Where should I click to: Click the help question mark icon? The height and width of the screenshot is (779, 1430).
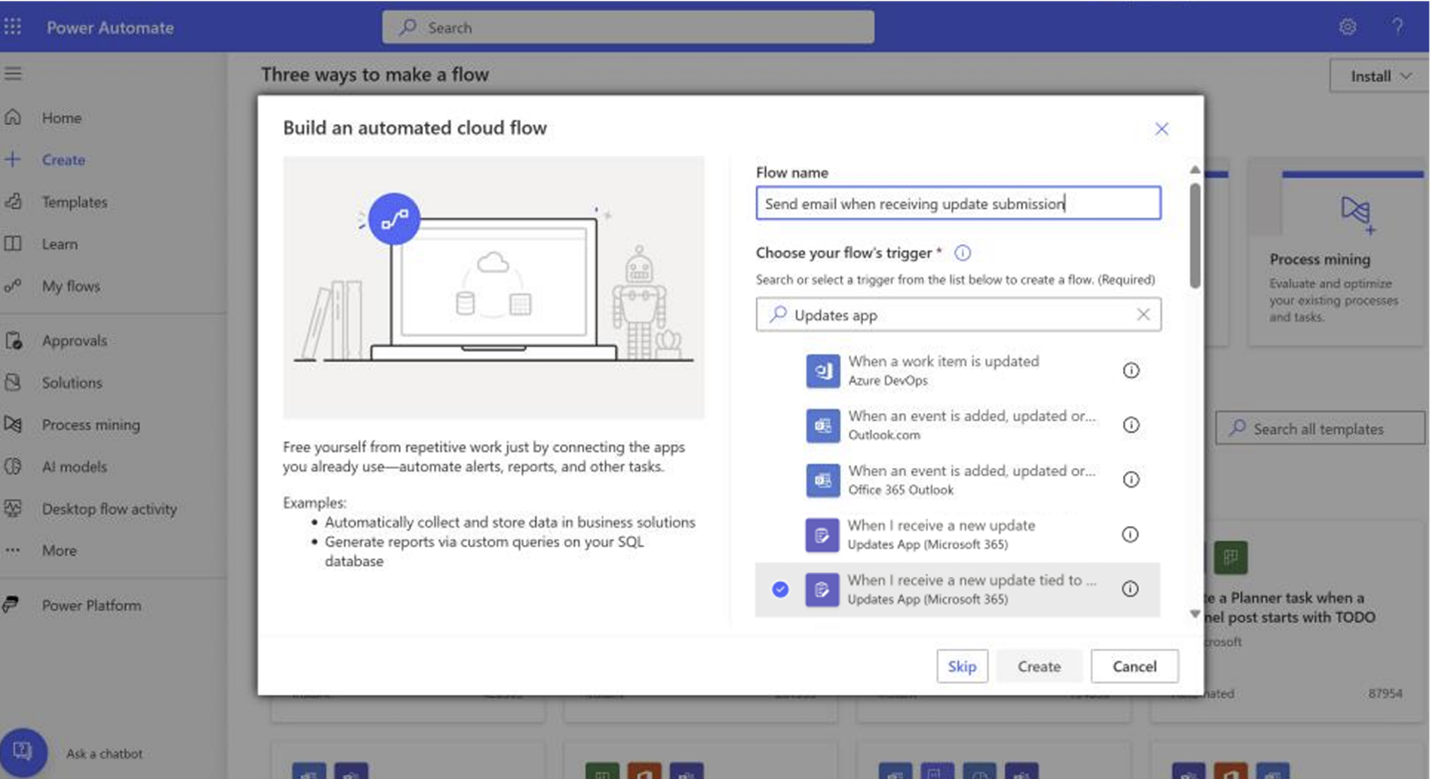pos(1398,27)
